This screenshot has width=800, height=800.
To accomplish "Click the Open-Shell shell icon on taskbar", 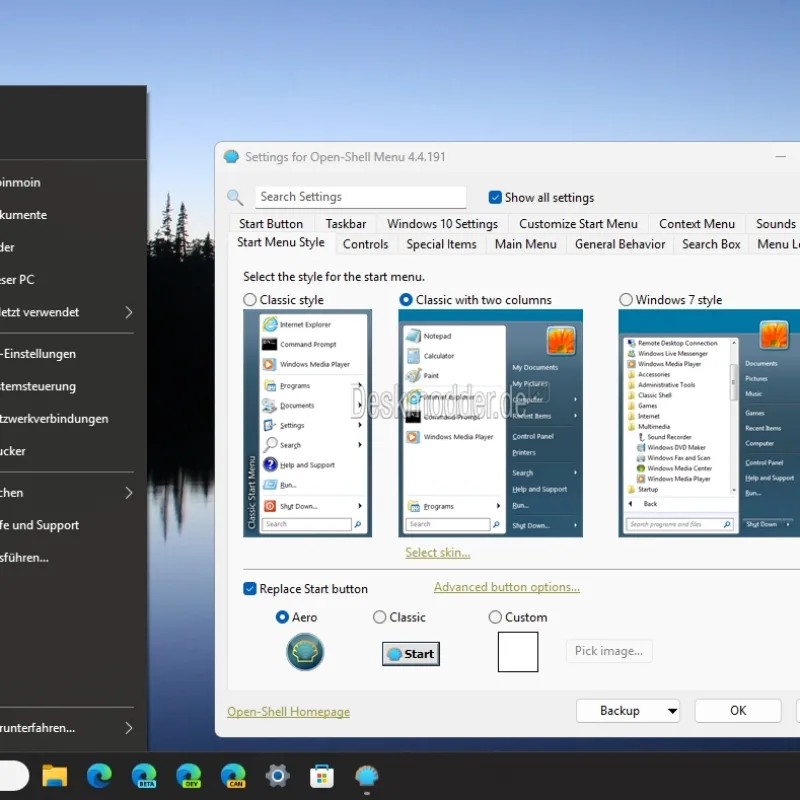I will coord(366,776).
